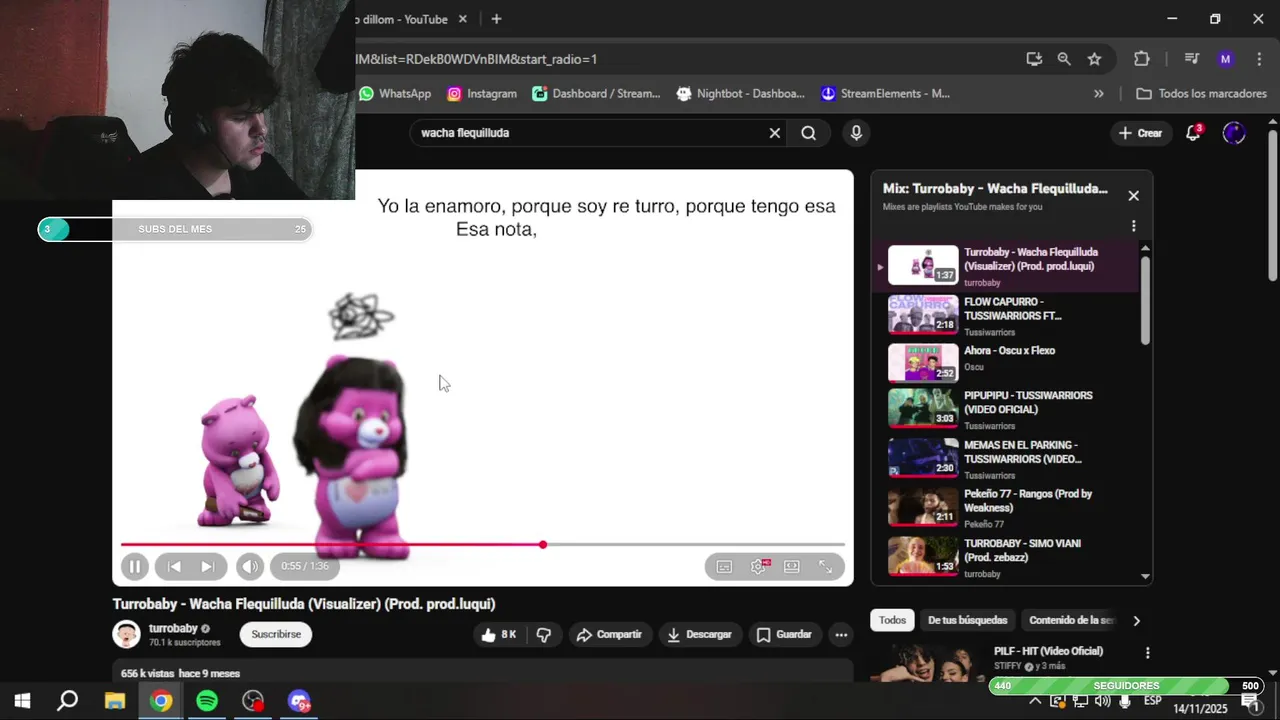This screenshot has height=720, width=1280.
Task: Open a new browser tab
Action: pyautogui.click(x=496, y=19)
